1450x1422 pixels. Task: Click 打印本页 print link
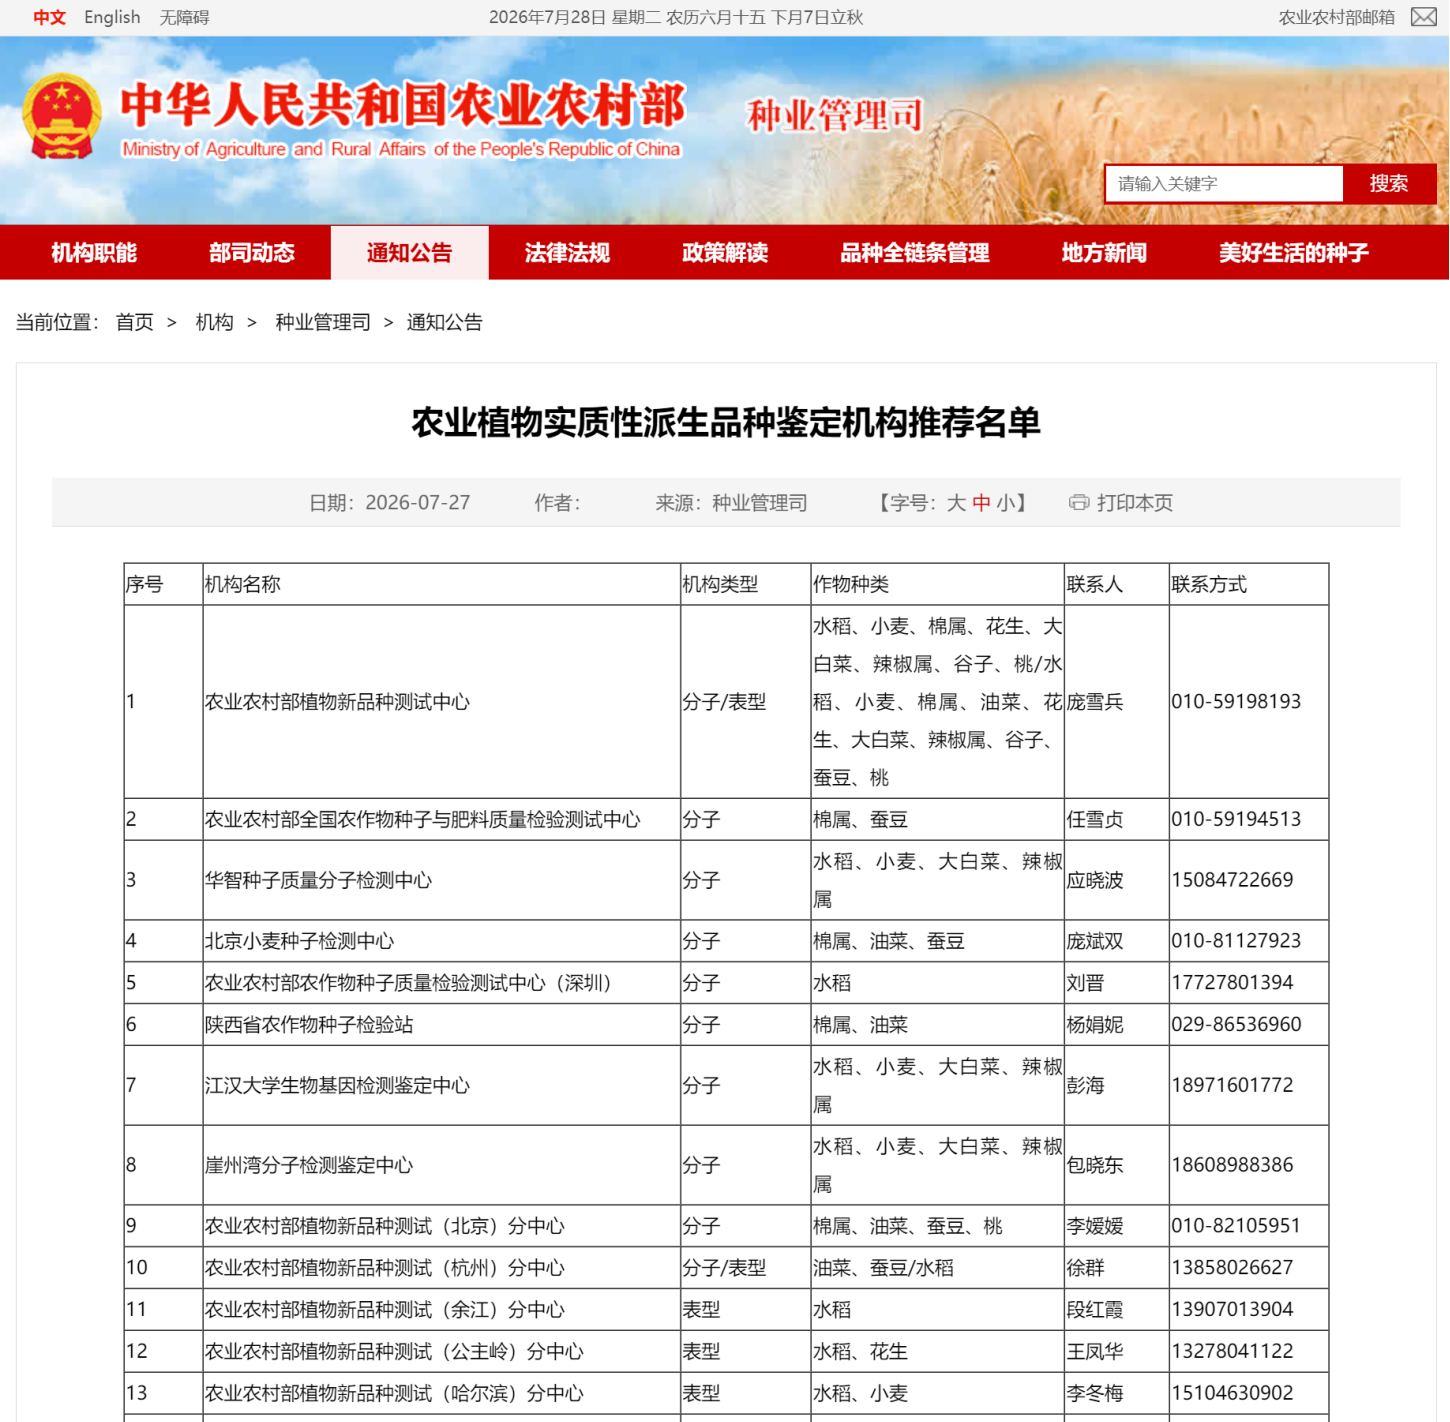coord(1135,503)
